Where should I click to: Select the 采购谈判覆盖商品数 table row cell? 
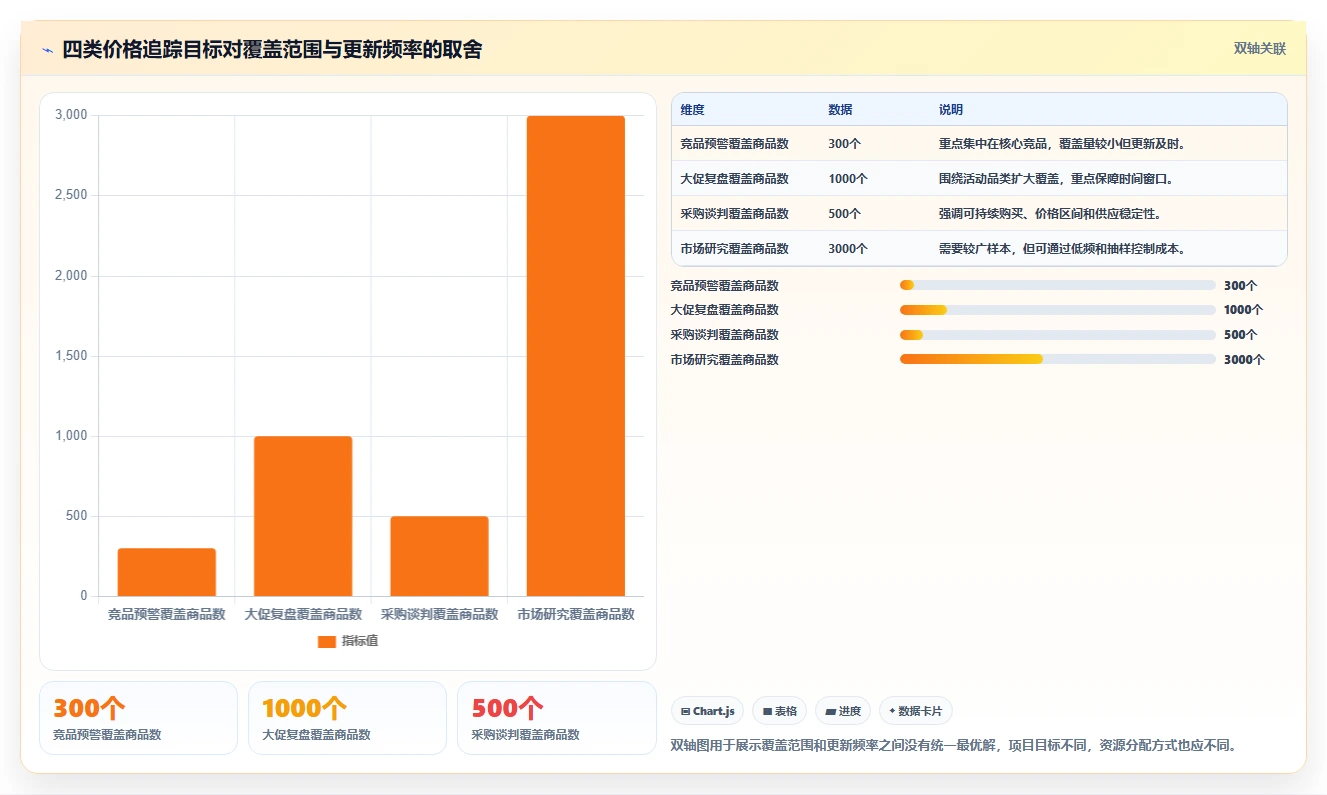pos(735,214)
